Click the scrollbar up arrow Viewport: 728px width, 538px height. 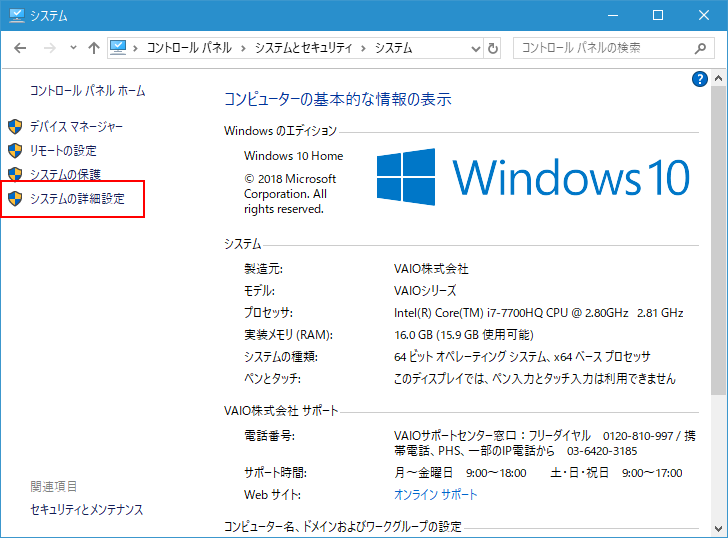[x=718, y=78]
